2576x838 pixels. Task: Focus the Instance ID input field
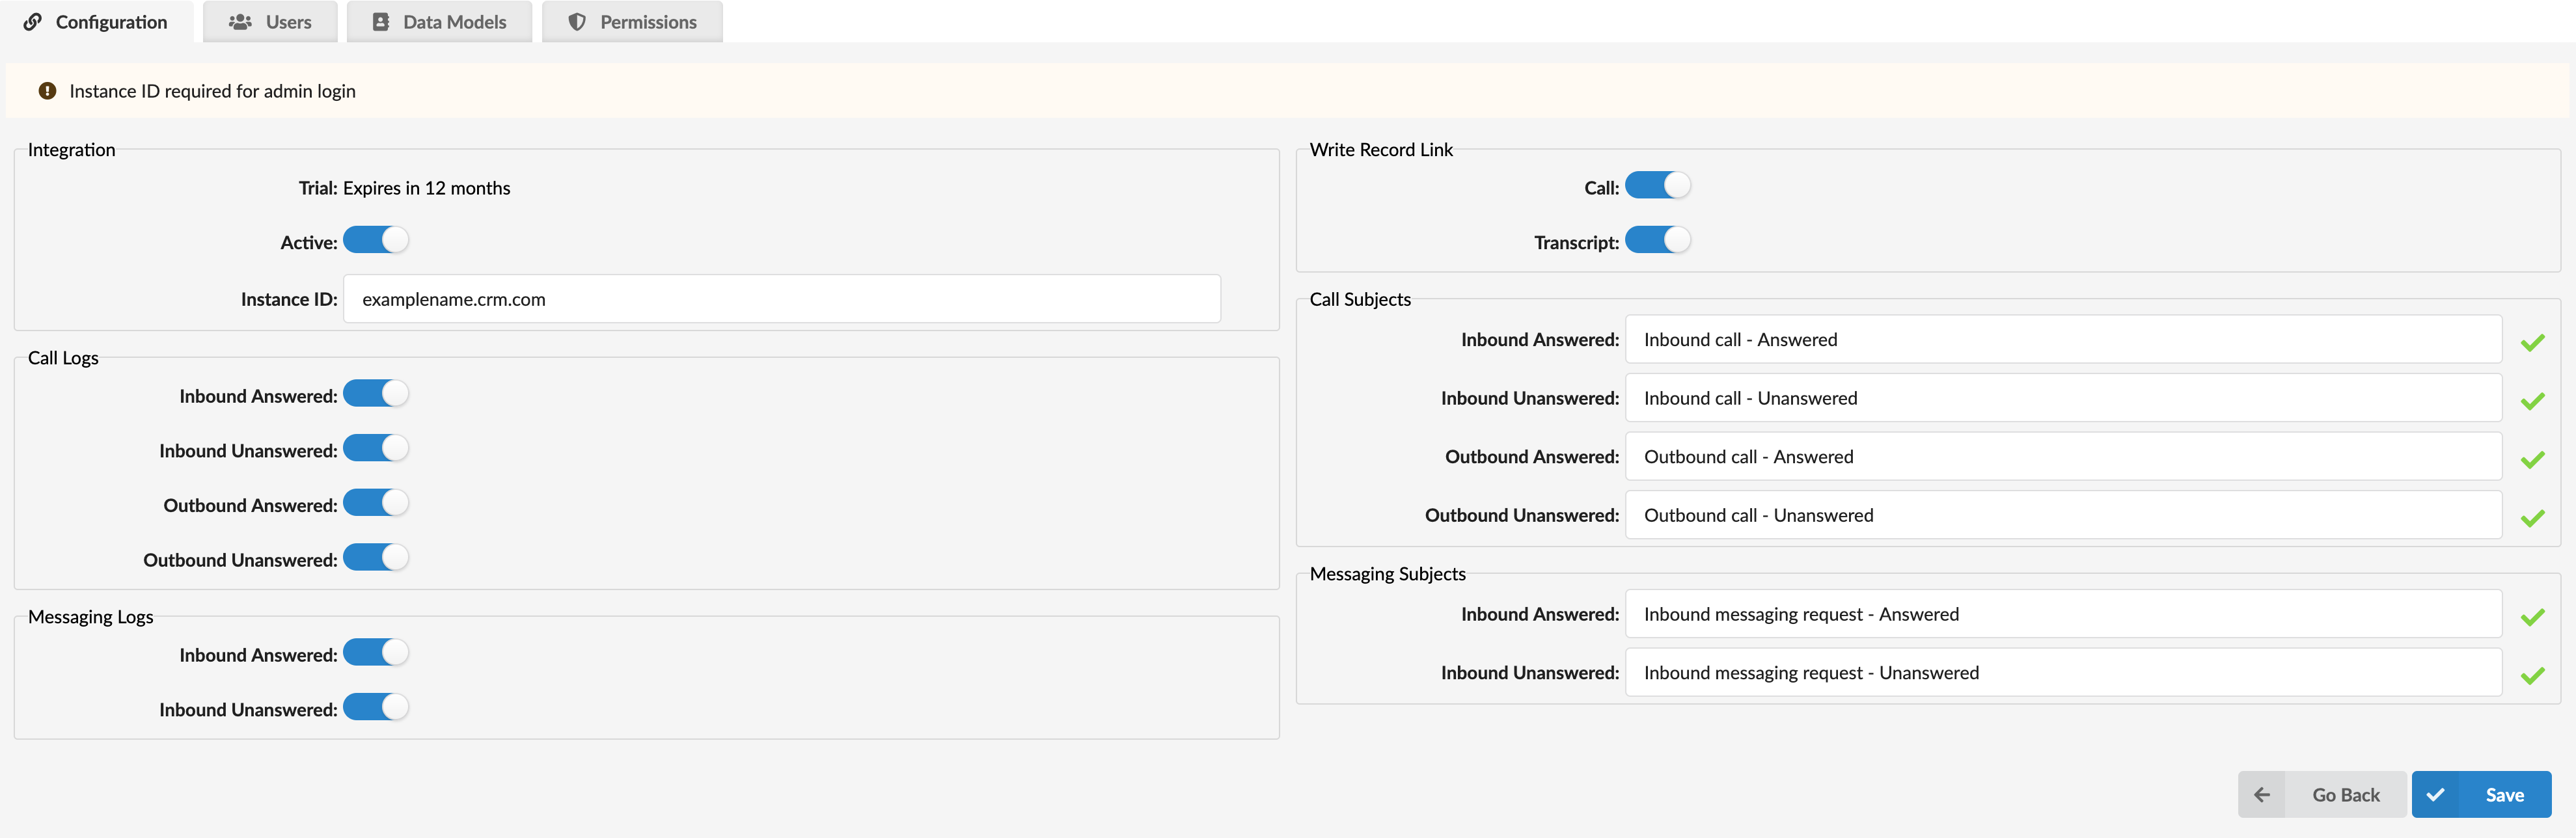(x=782, y=299)
